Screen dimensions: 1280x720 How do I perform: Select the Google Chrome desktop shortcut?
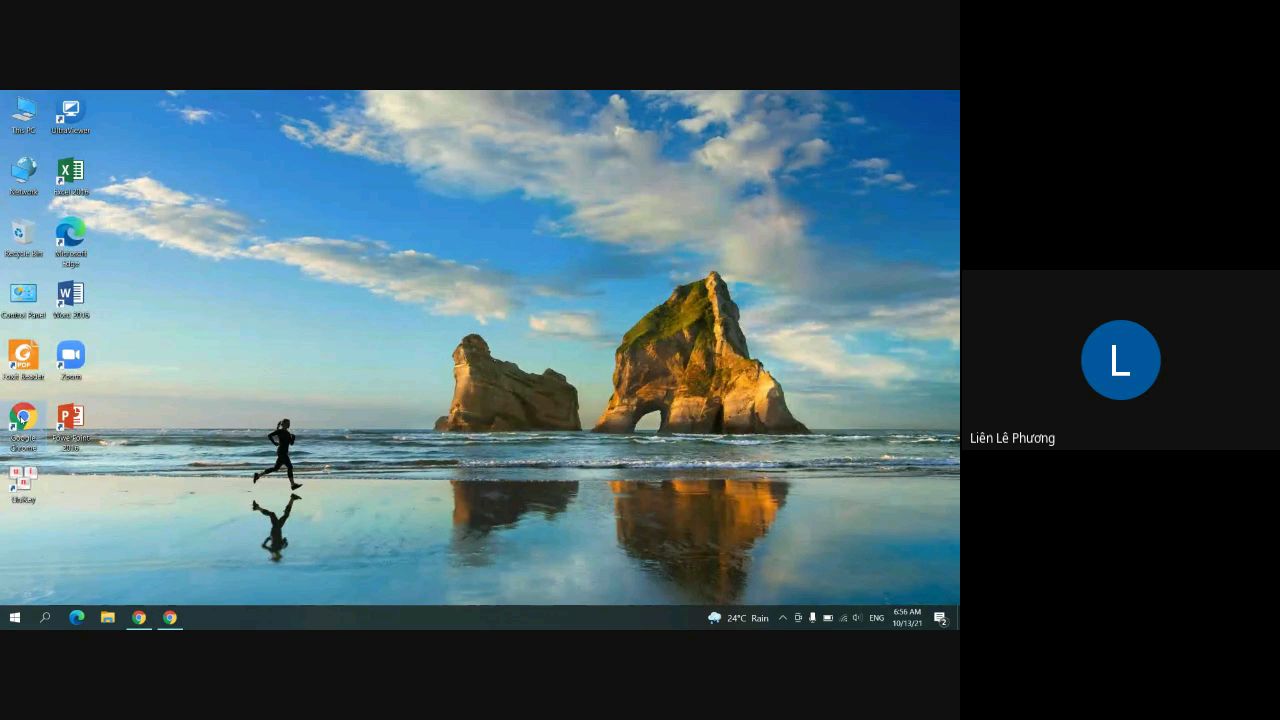pyautogui.click(x=23, y=419)
